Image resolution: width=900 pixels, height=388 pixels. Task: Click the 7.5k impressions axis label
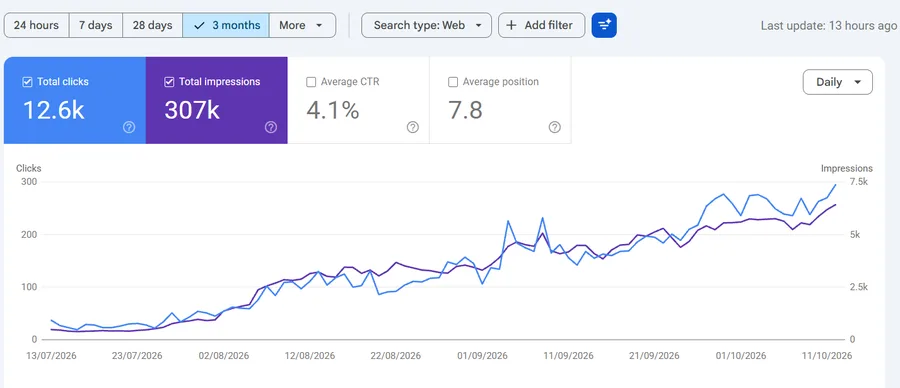tap(859, 182)
